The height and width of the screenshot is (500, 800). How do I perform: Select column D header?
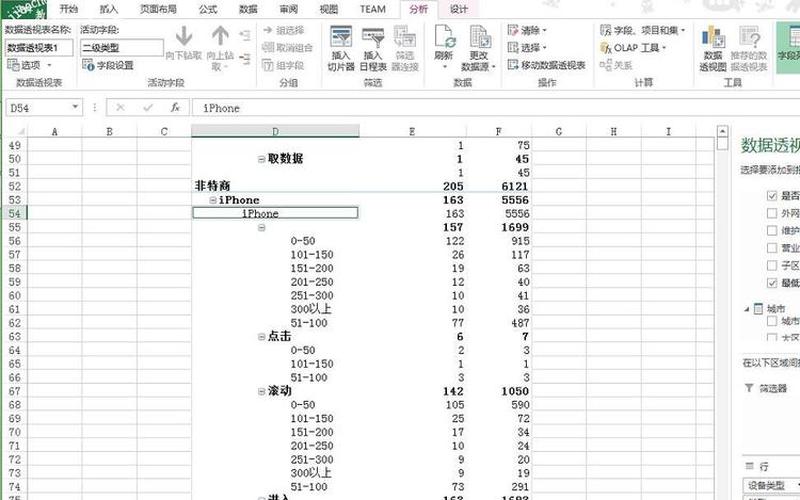[x=275, y=132]
